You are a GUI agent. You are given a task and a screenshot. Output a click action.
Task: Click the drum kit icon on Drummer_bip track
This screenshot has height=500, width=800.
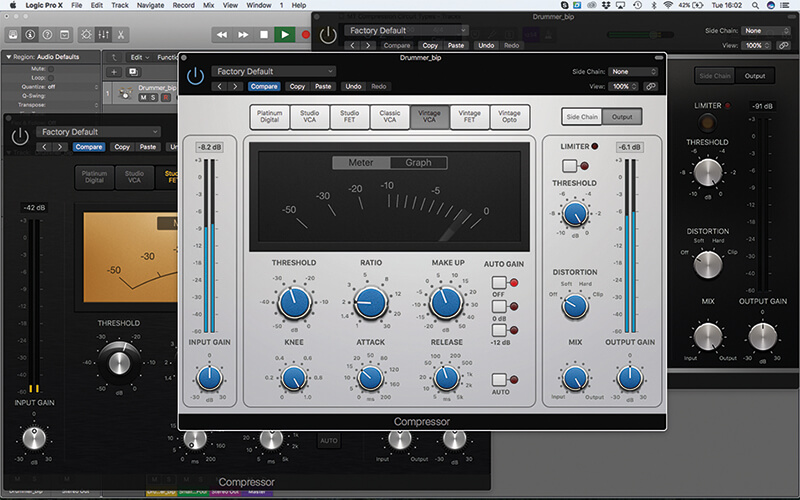click(x=124, y=93)
